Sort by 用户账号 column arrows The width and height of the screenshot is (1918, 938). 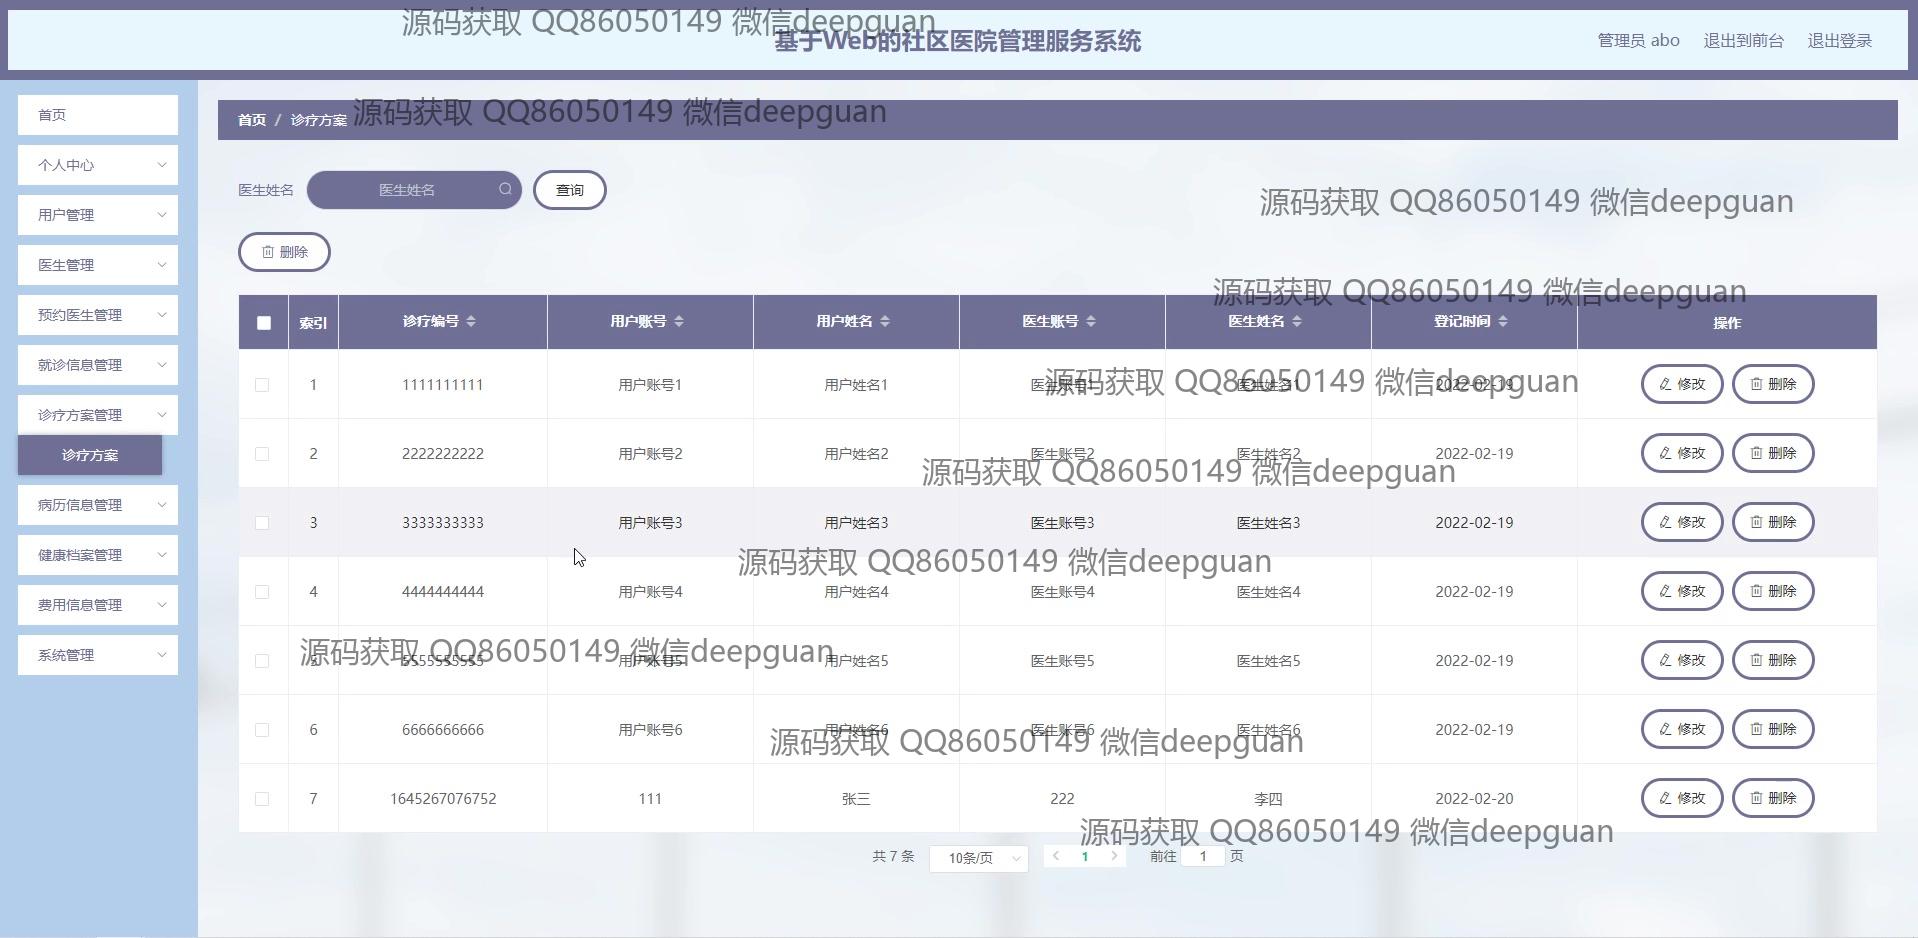coord(679,321)
